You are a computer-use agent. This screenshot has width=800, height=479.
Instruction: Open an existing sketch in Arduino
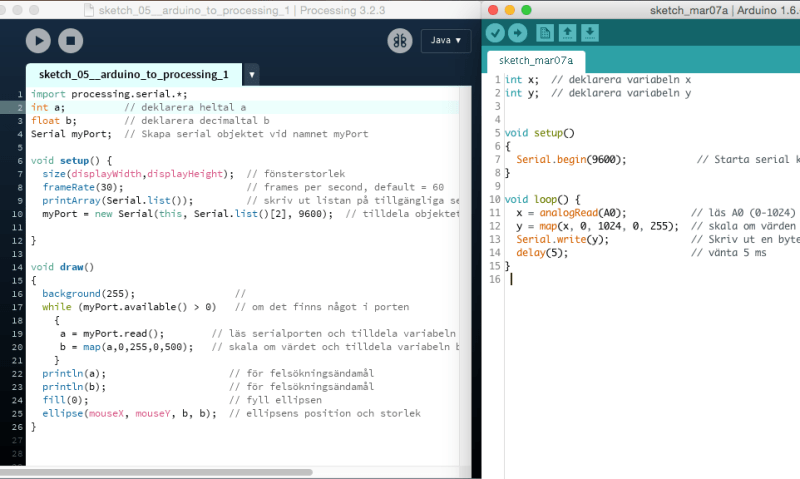(x=567, y=33)
